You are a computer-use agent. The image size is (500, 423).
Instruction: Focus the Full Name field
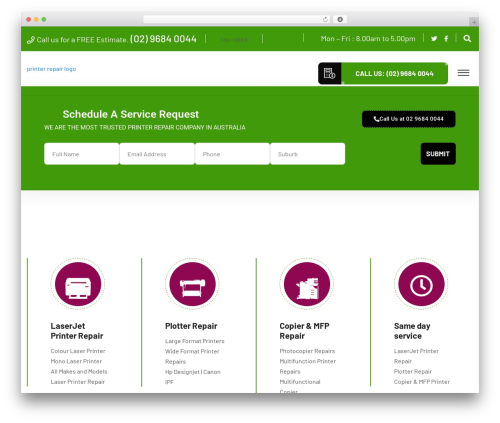click(81, 154)
